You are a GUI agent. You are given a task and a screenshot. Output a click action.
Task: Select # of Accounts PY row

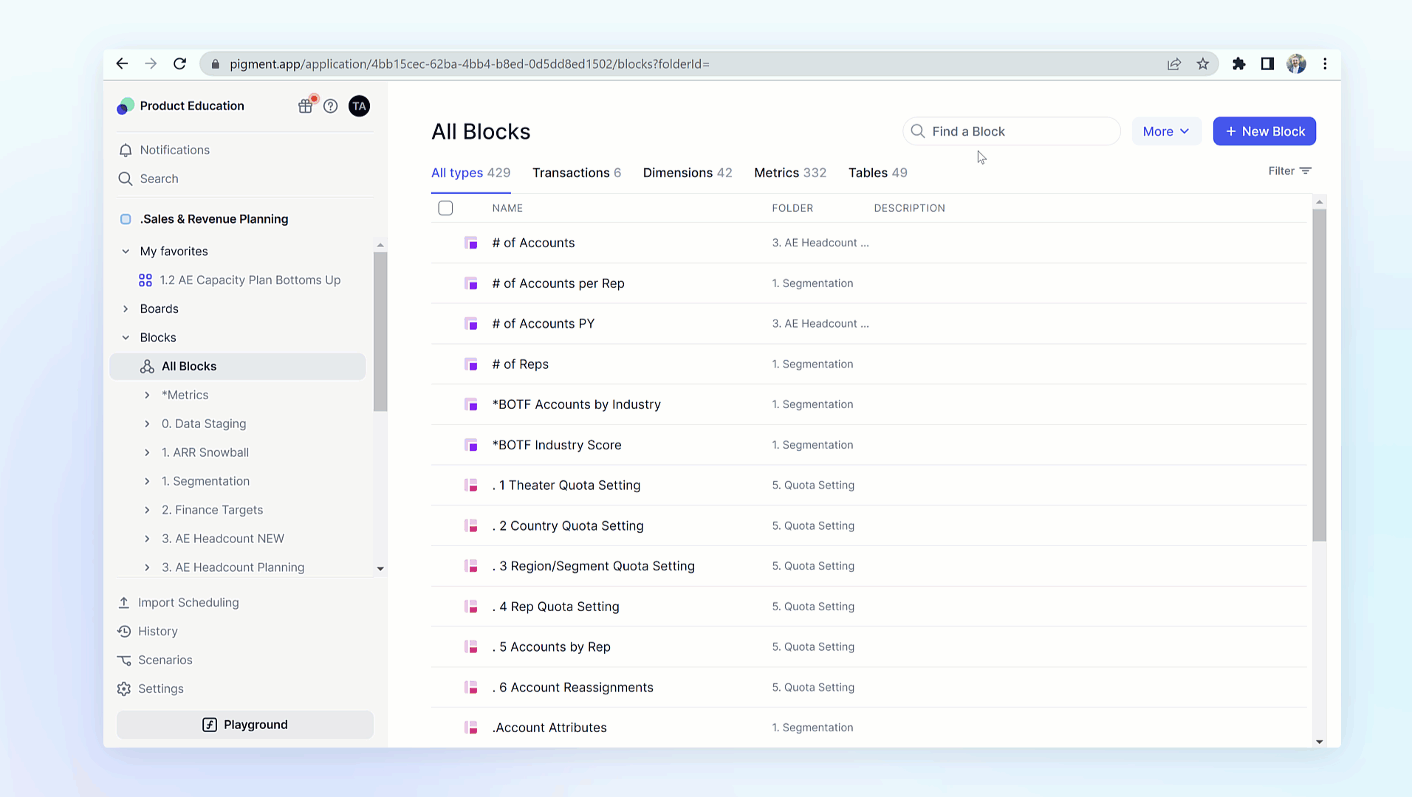click(869, 324)
